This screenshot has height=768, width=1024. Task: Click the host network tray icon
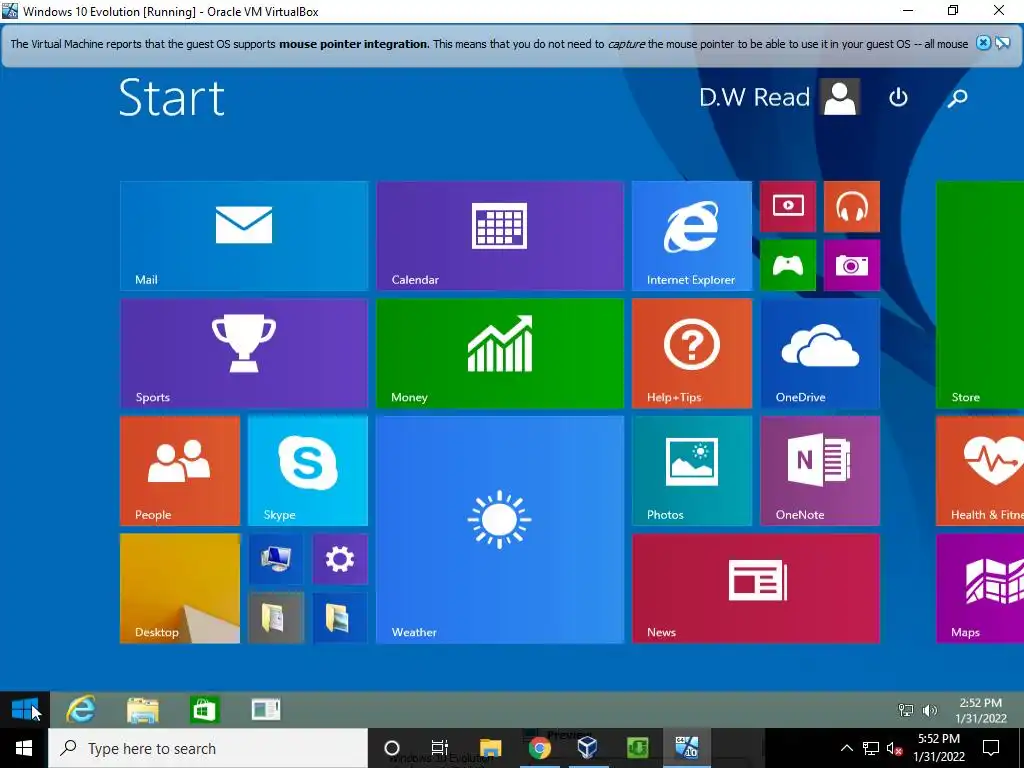click(x=871, y=748)
